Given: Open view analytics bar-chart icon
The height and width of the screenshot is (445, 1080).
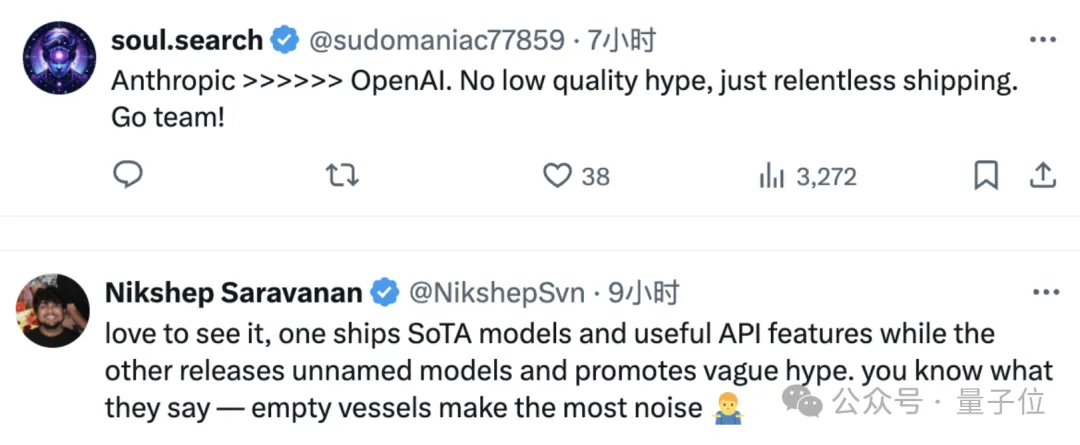Looking at the screenshot, I should click(x=771, y=176).
